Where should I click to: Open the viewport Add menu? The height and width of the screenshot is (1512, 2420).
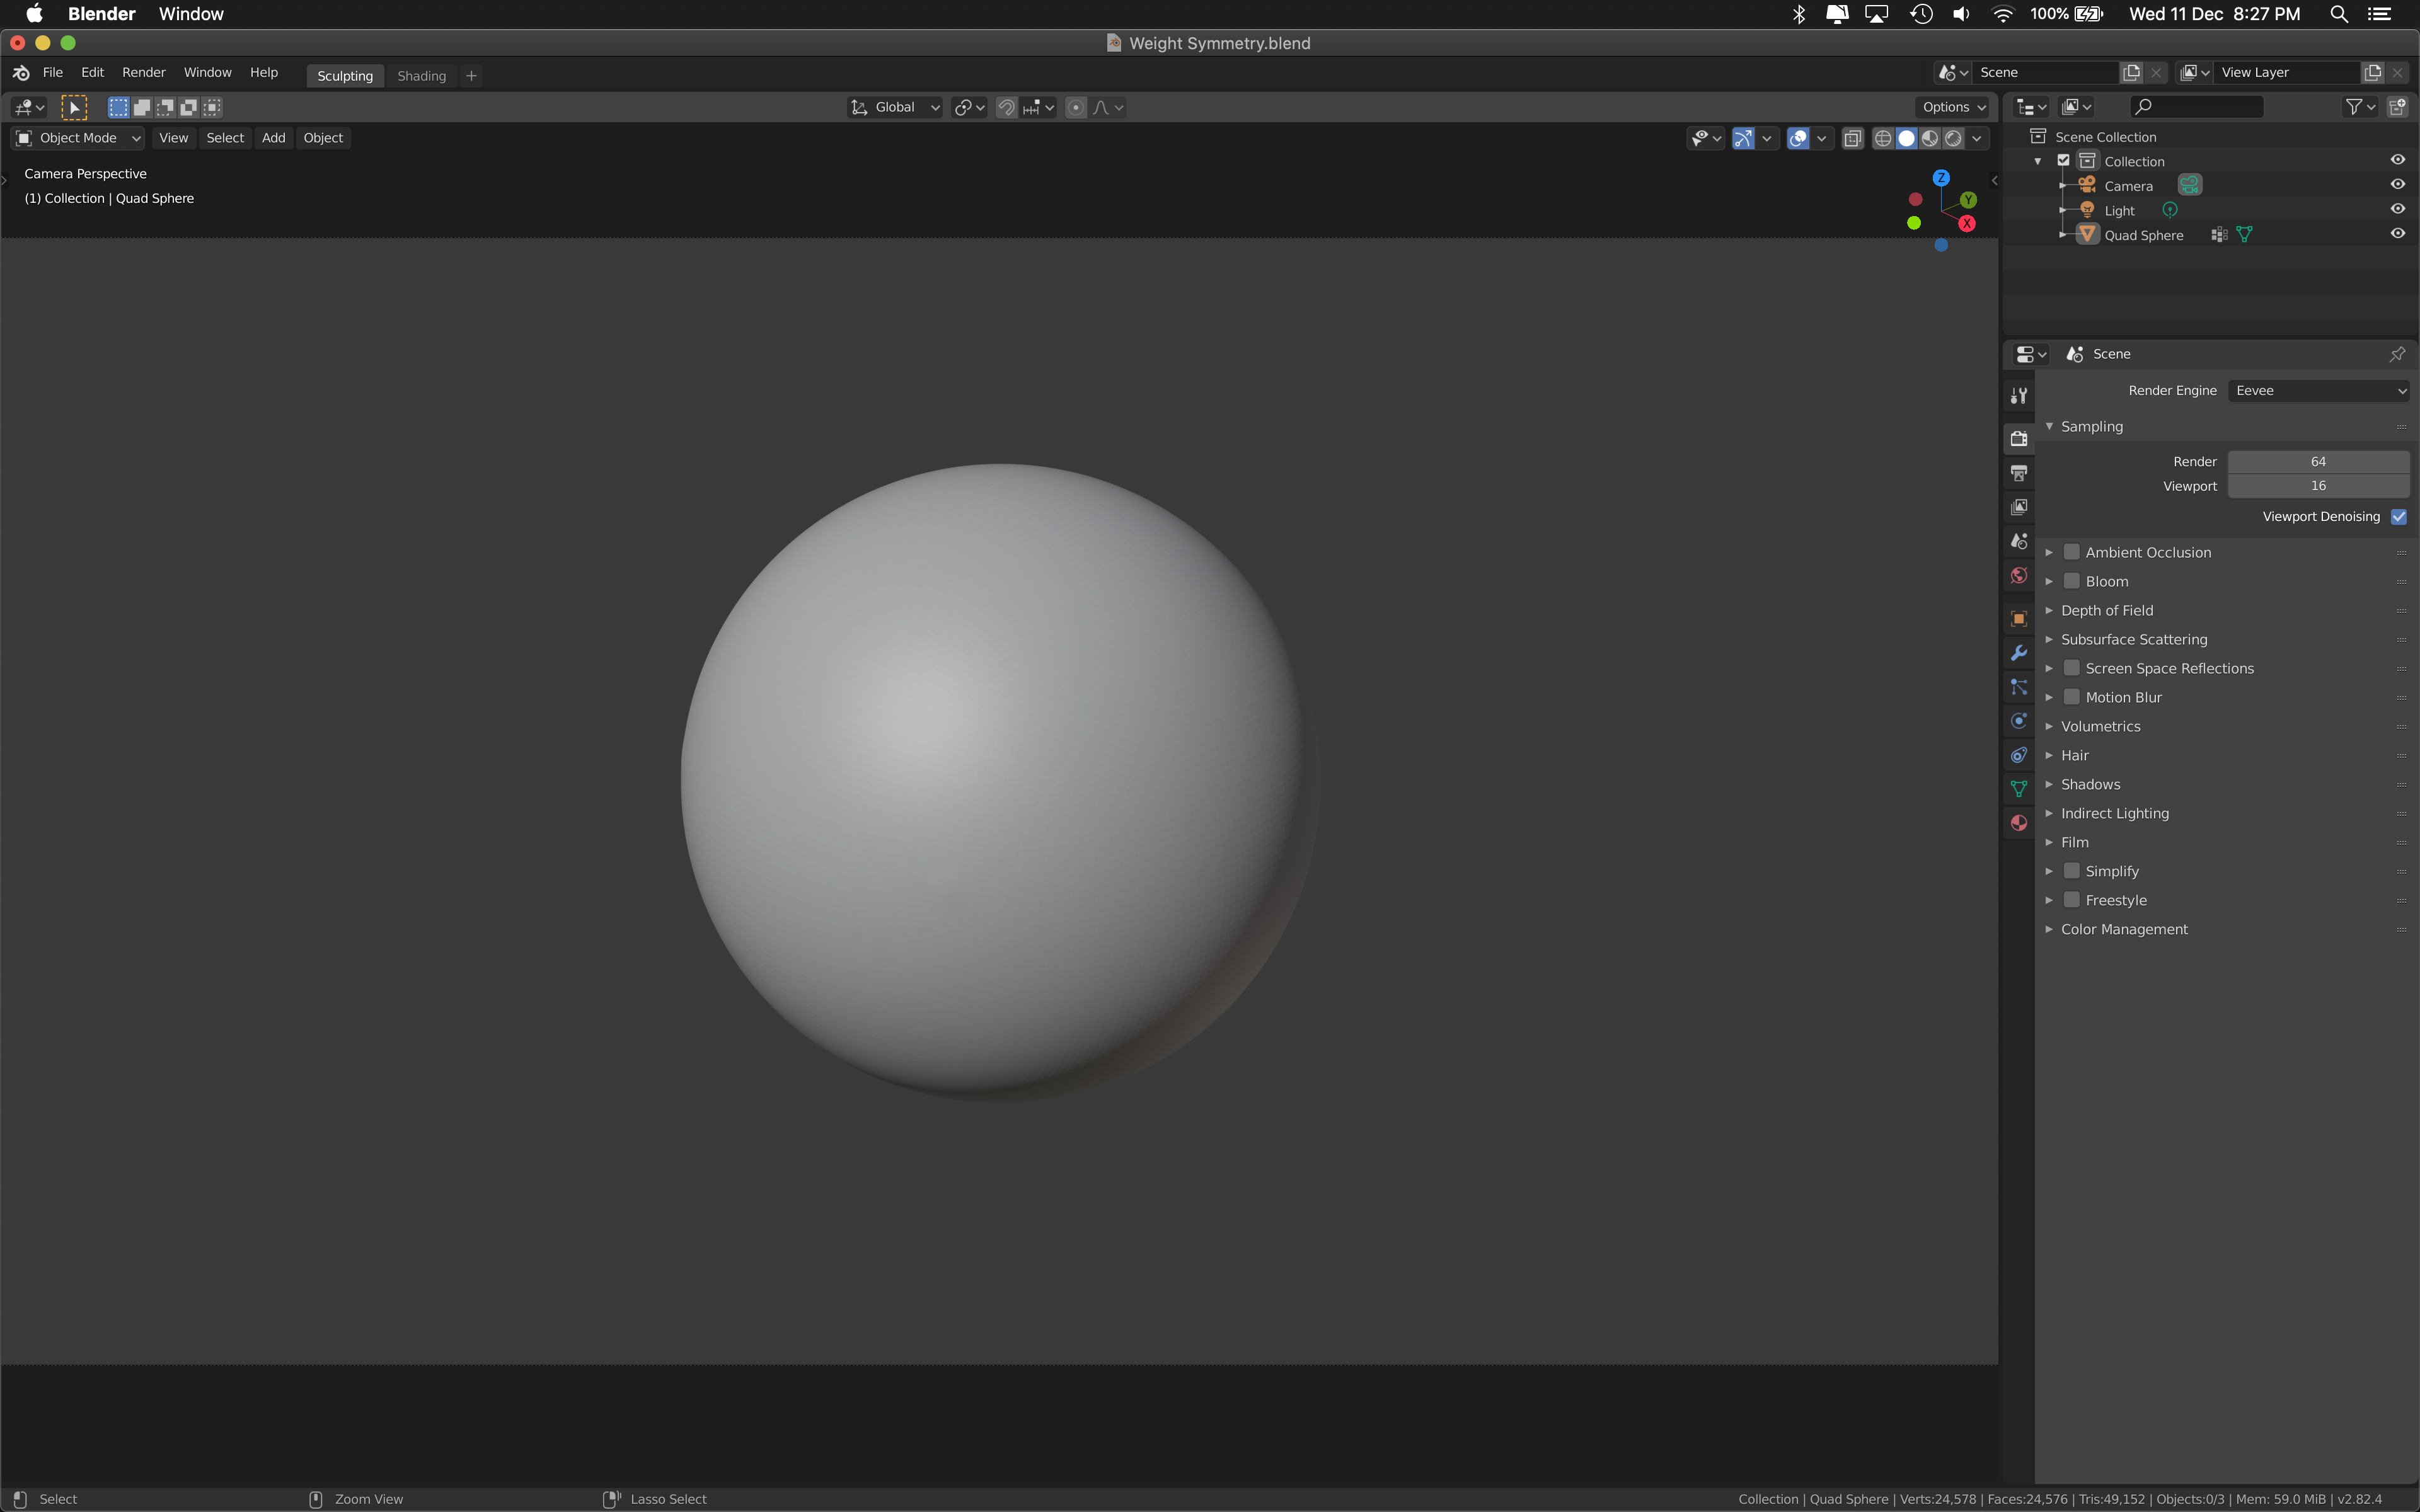point(273,138)
